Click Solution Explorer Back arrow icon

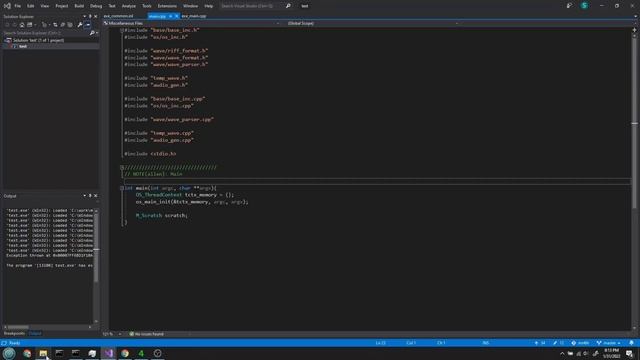(x=7, y=25)
